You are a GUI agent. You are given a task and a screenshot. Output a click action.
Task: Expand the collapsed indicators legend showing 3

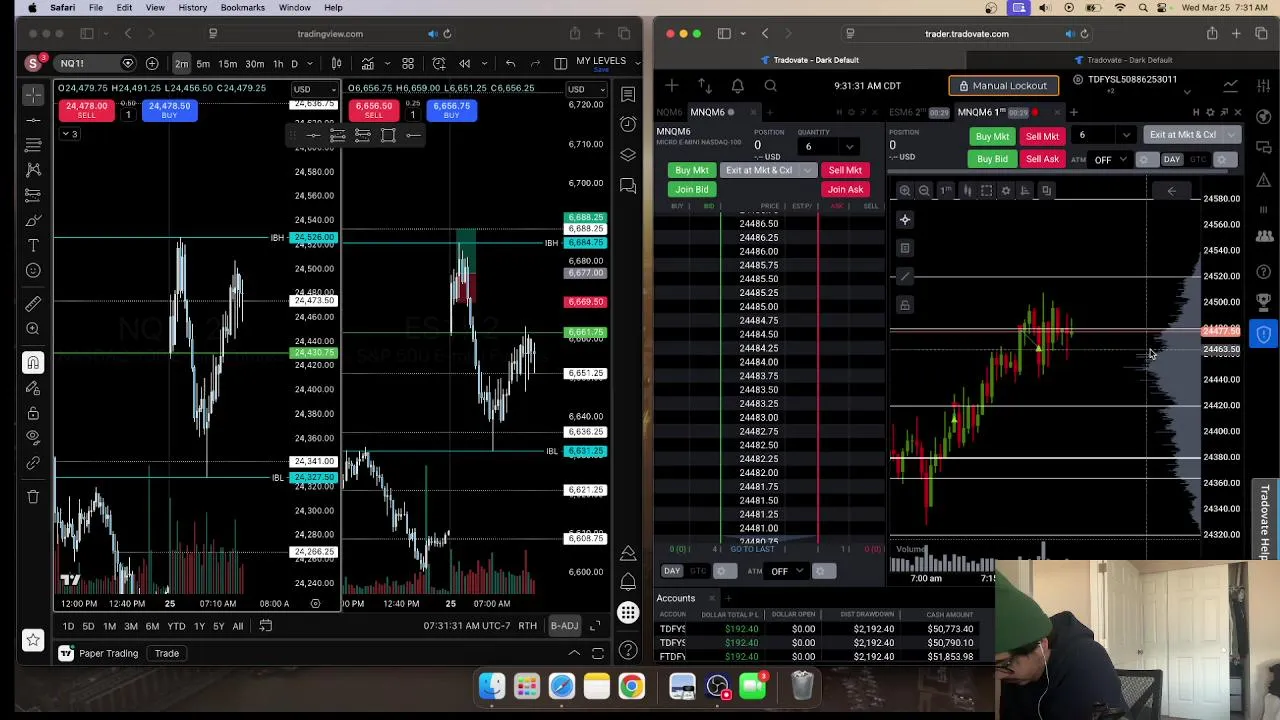(68, 134)
